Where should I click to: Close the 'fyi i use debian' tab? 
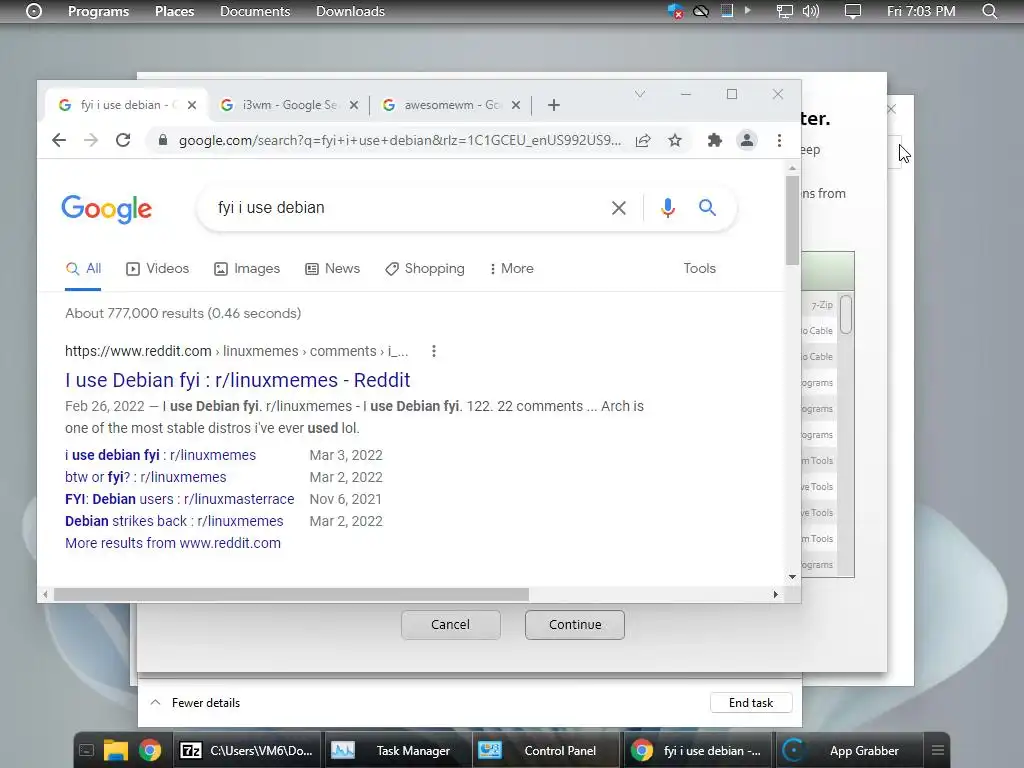coord(191,105)
